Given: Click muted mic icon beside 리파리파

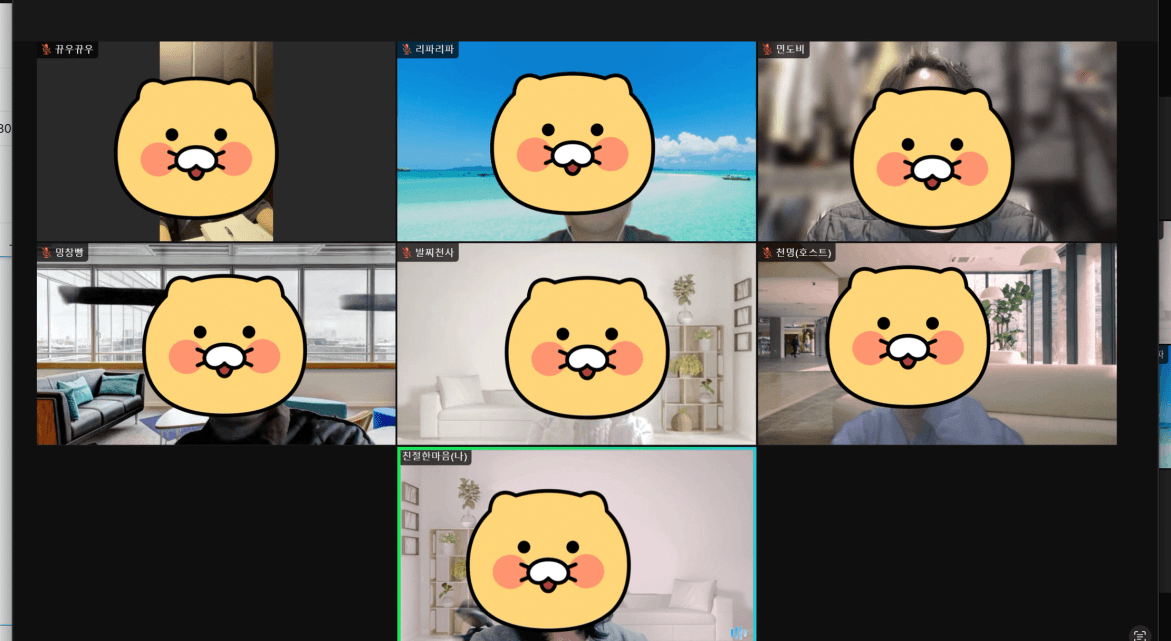Looking at the screenshot, I should pos(407,50).
